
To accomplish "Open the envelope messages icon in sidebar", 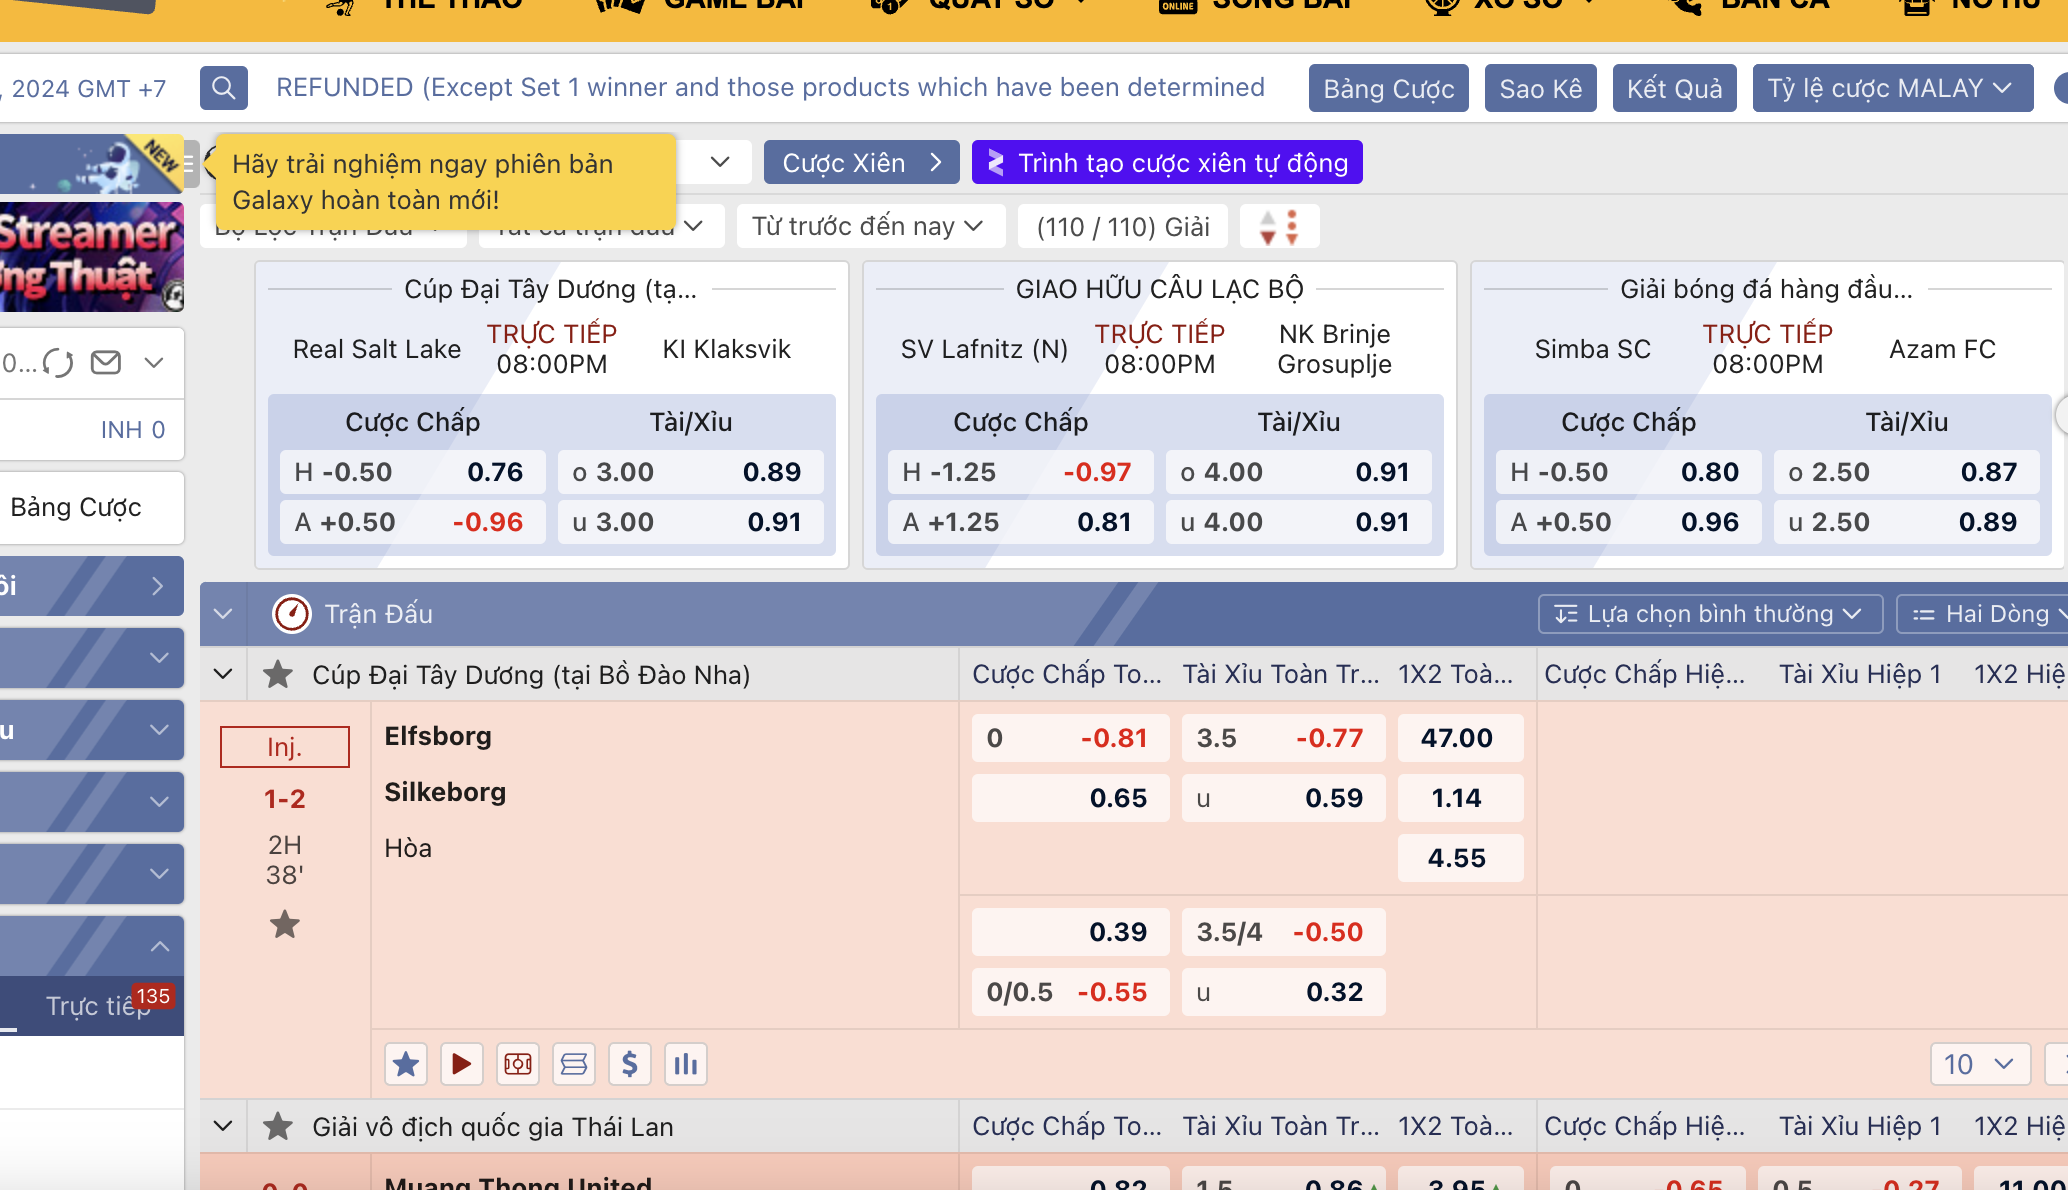I will point(106,362).
